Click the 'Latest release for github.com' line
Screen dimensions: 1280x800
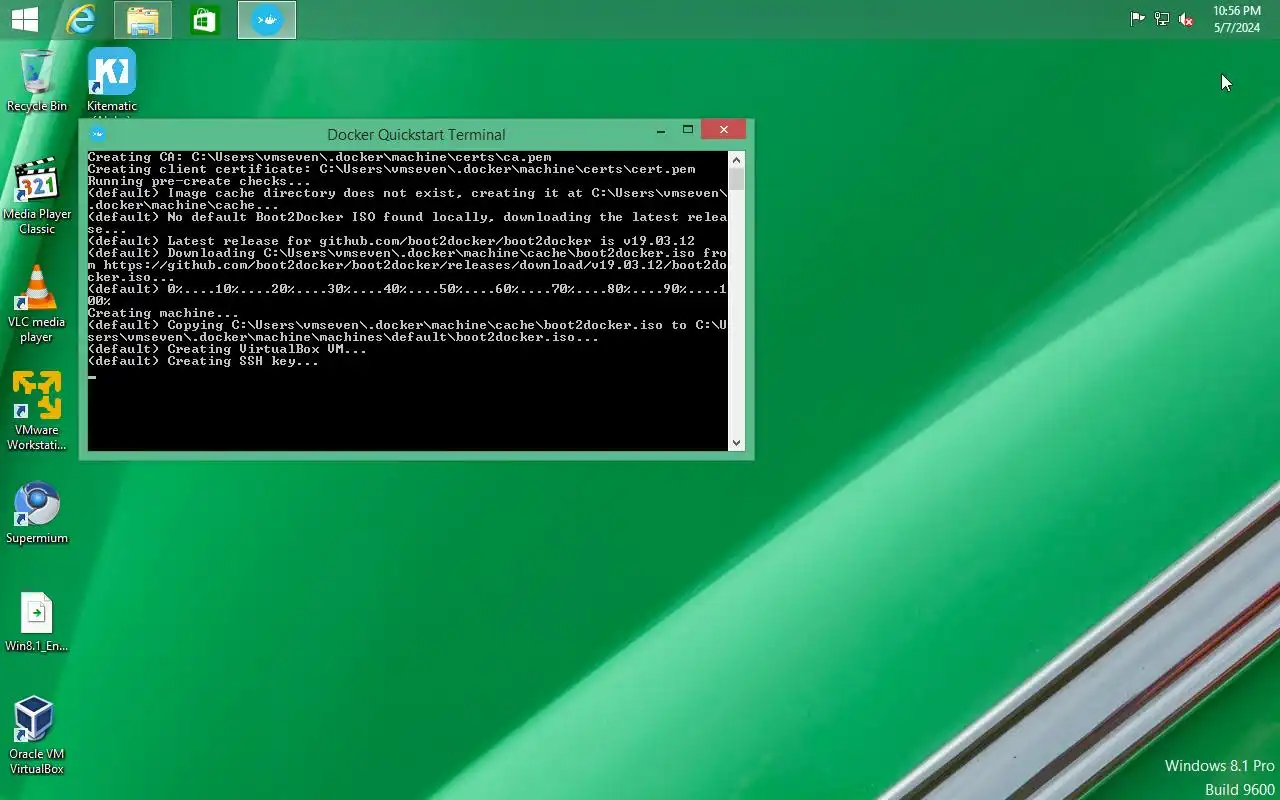(391, 241)
